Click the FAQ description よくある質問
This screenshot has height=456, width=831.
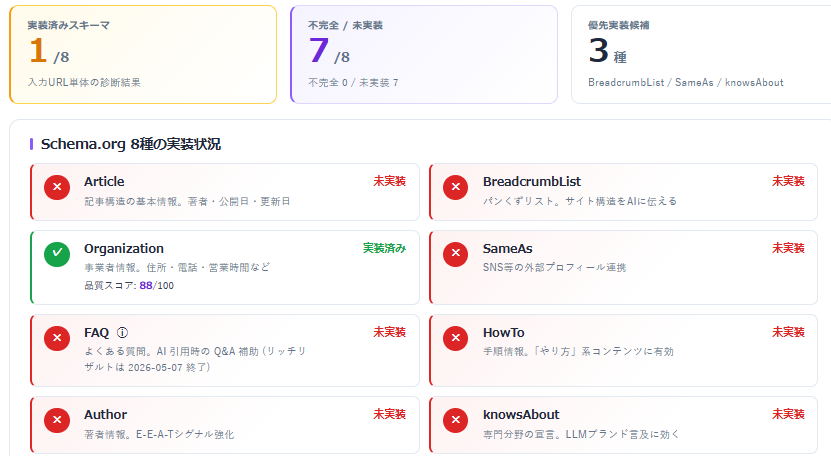195,359
